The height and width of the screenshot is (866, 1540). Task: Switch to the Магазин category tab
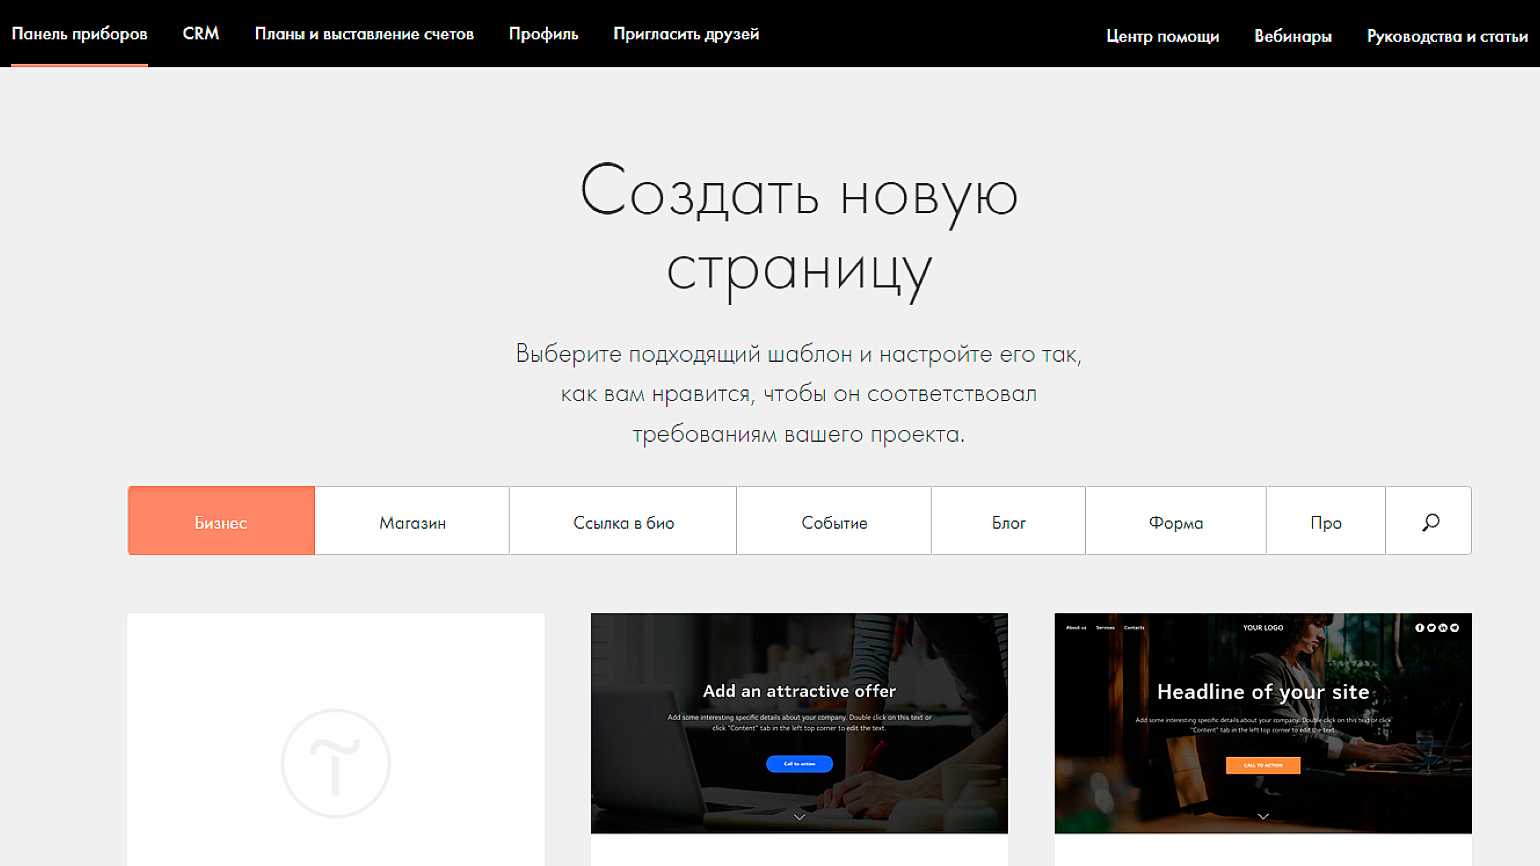(x=412, y=522)
